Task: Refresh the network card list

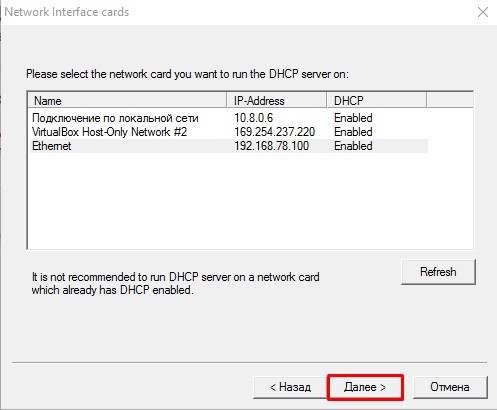Action: [x=438, y=272]
